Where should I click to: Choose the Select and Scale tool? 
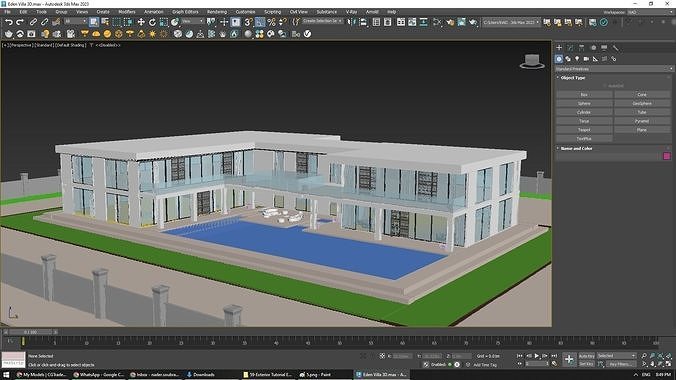(163, 22)
